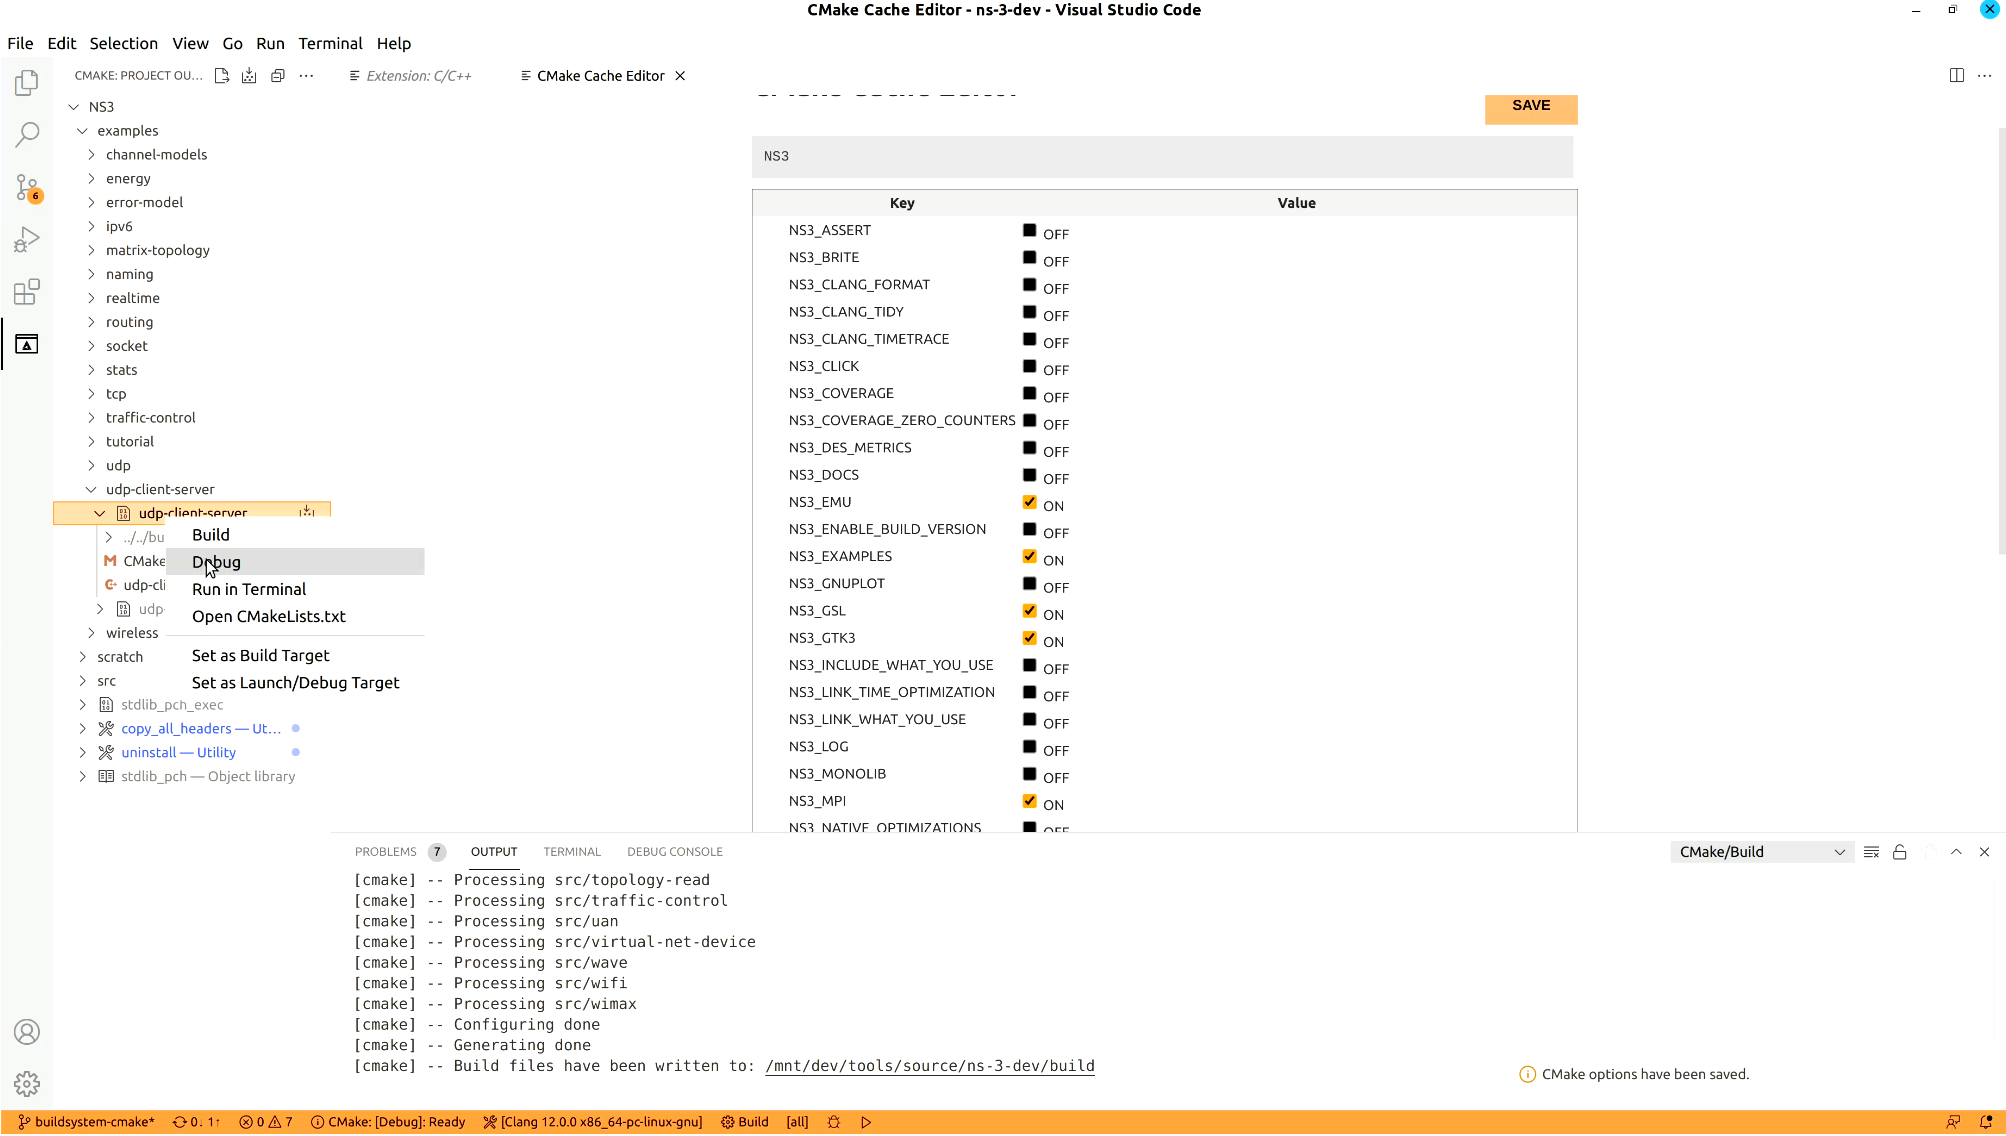
Task: Open the Source Control view
Action: click(x=26, y=187)
